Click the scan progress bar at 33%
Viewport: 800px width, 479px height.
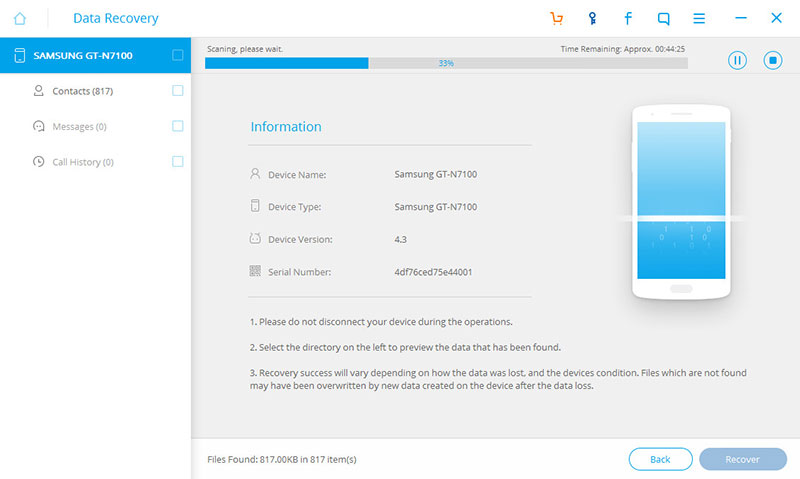[x=446, y=63]
